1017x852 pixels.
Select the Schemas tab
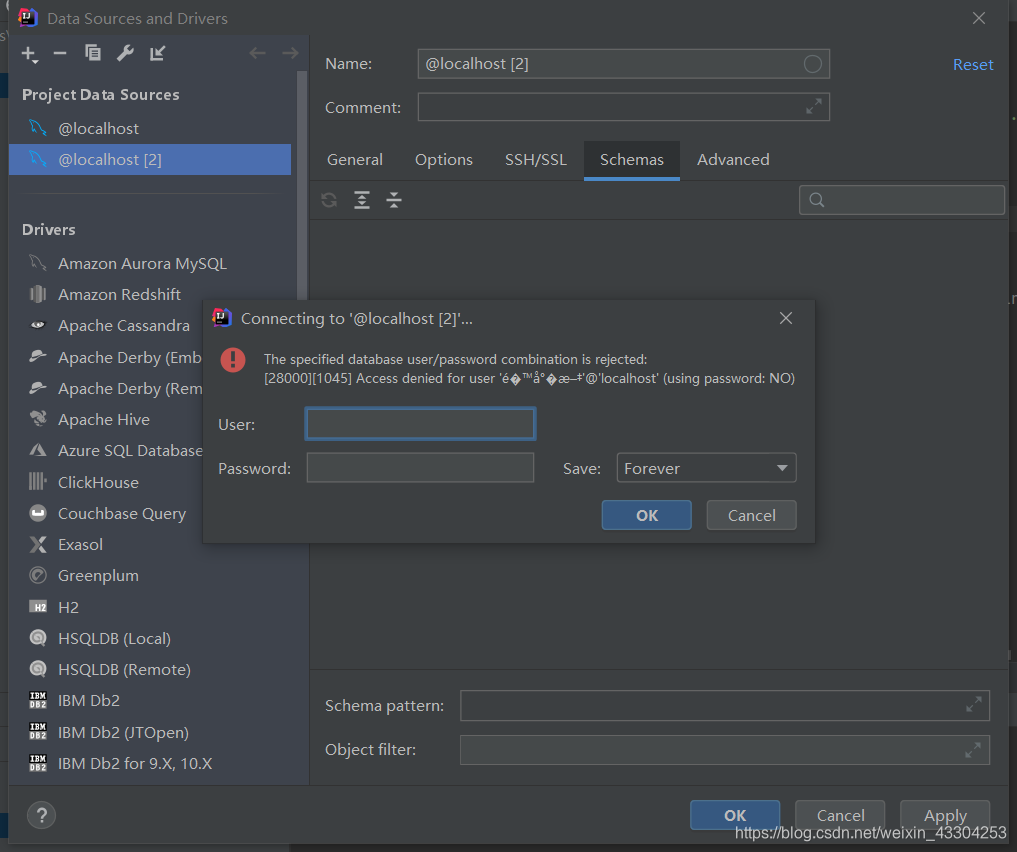[632, 160]
